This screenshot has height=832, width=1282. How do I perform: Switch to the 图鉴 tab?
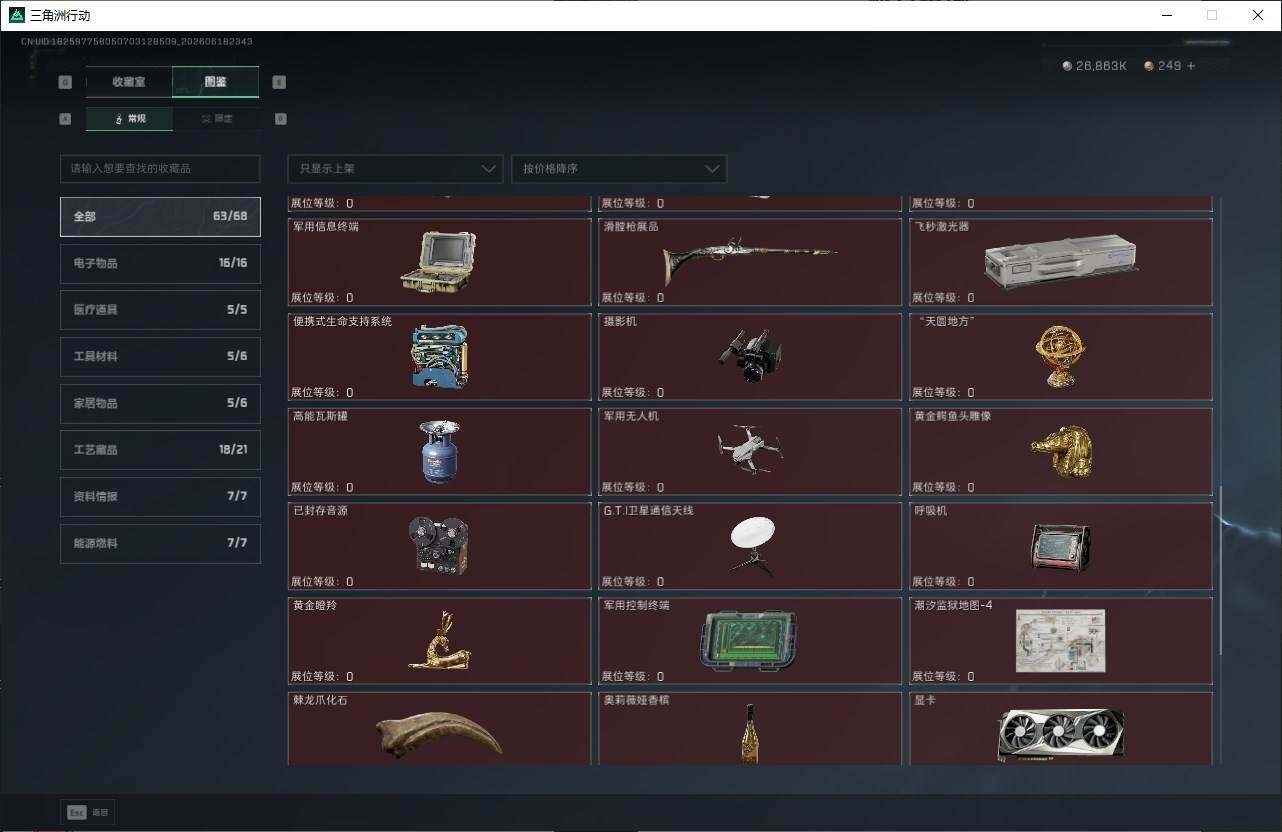tap(216, 82)
